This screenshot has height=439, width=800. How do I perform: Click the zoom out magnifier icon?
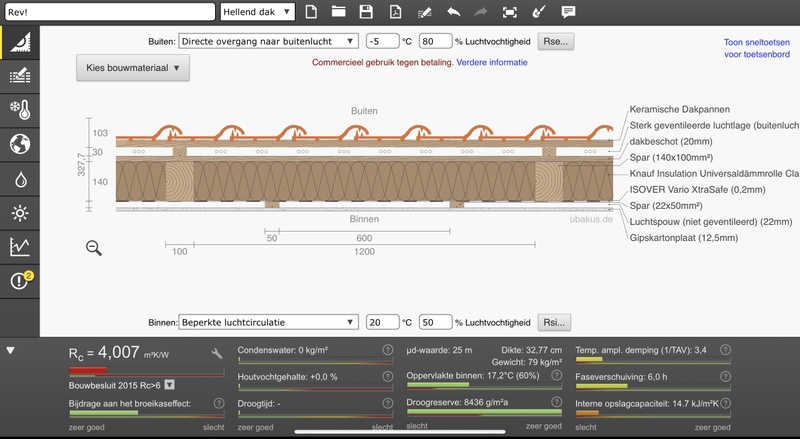point(94,248)
